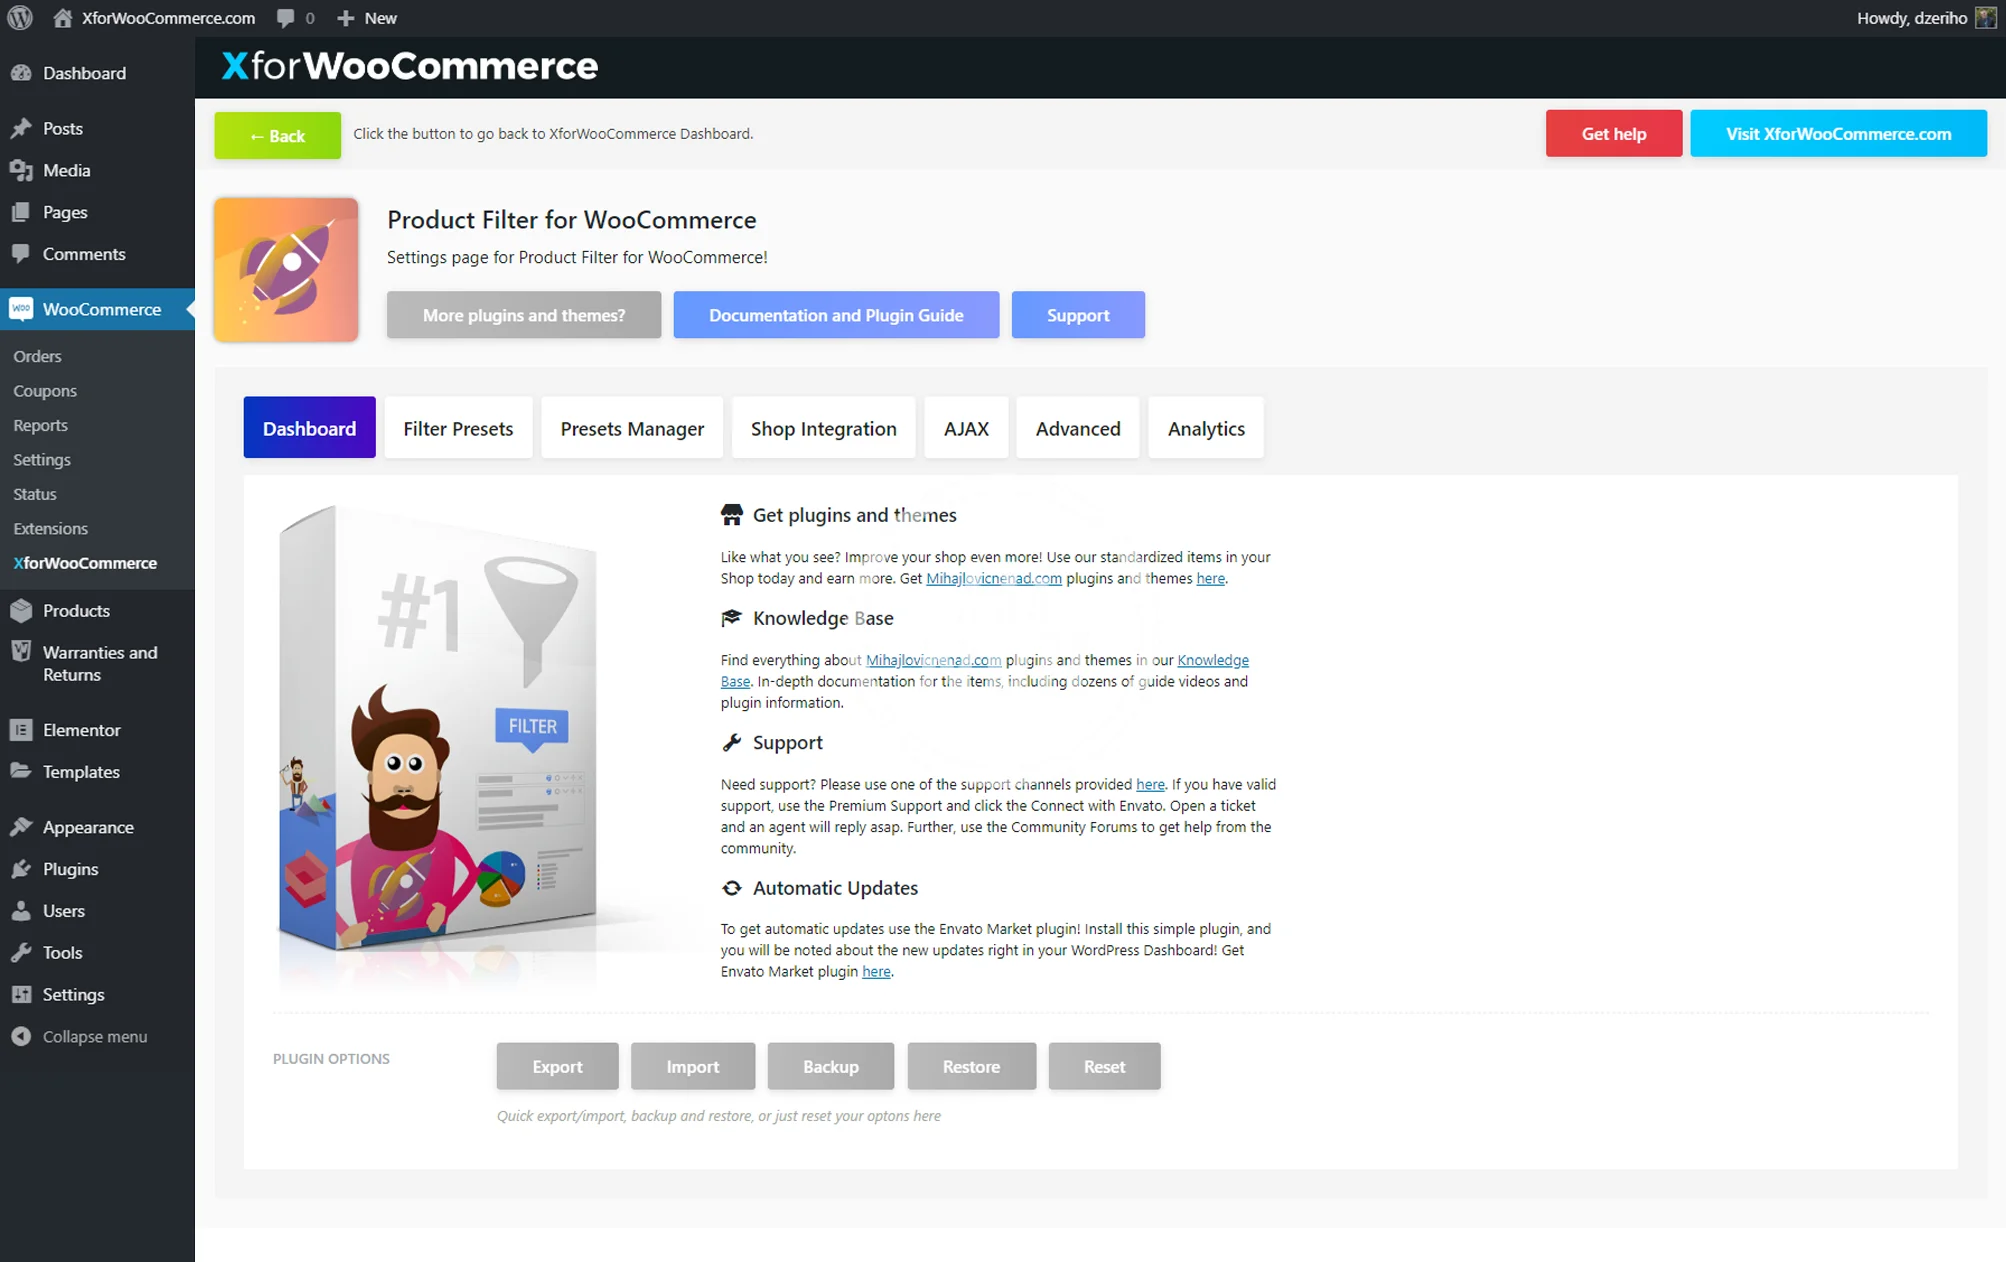Open Elementor from the sidebar
This screenshot has width=2006, height=1262.
(x=81, y=730)
